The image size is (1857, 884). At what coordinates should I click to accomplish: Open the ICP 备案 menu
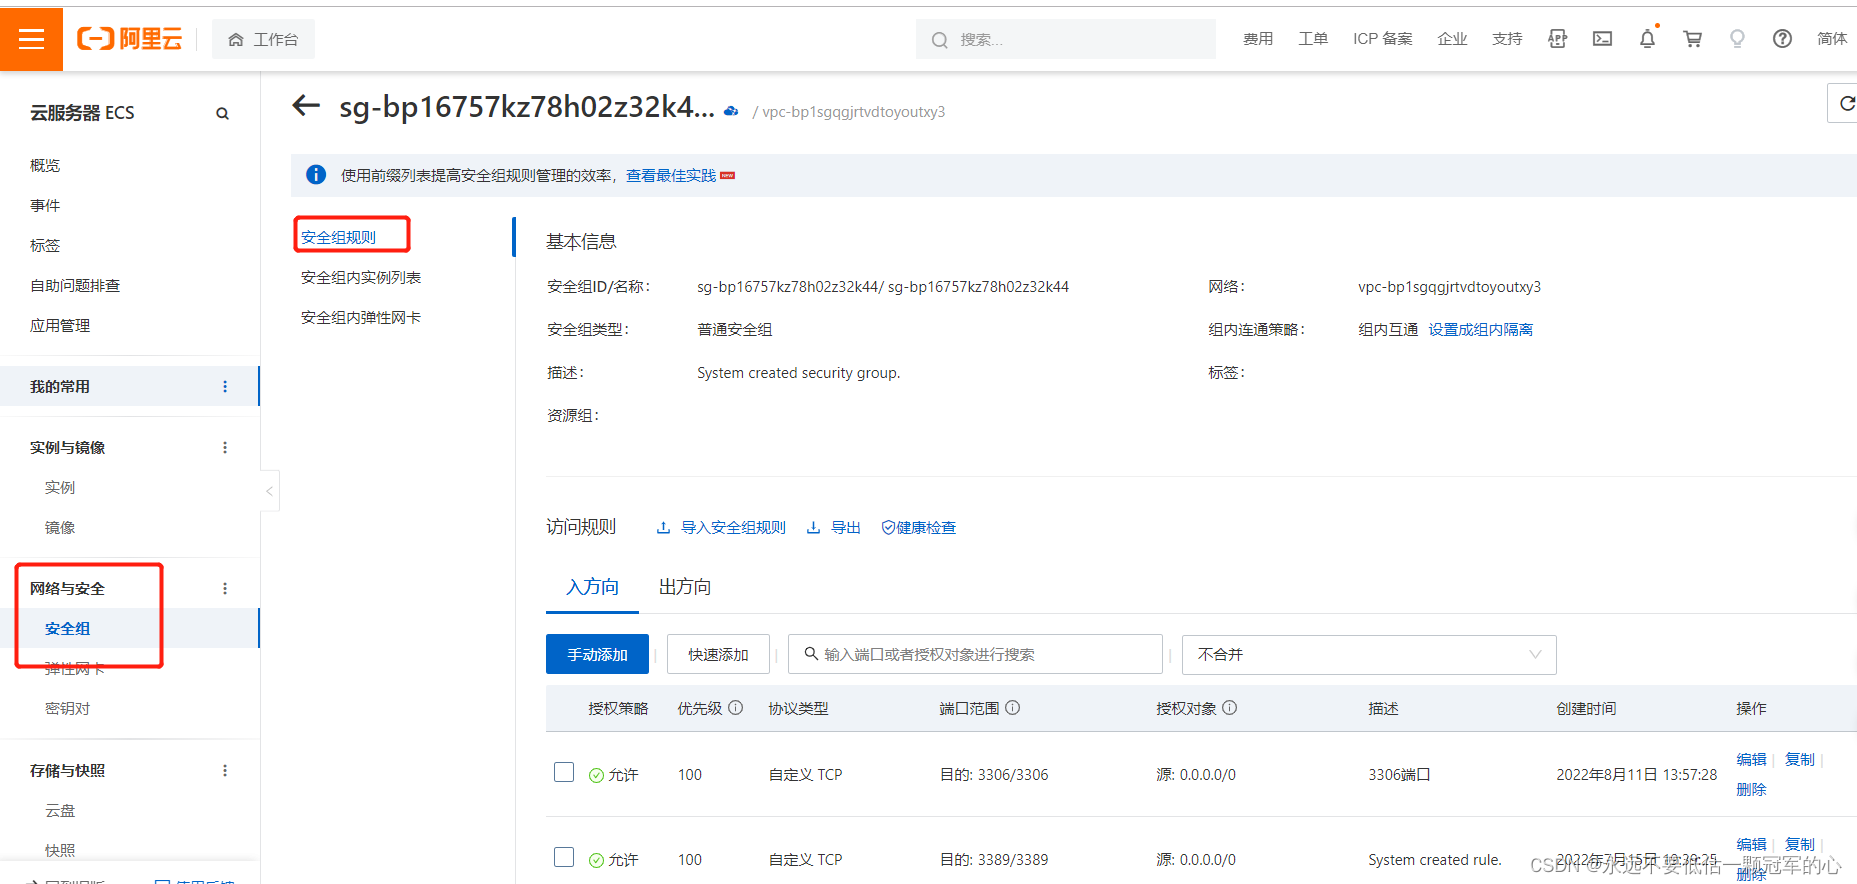point(1383,39)
